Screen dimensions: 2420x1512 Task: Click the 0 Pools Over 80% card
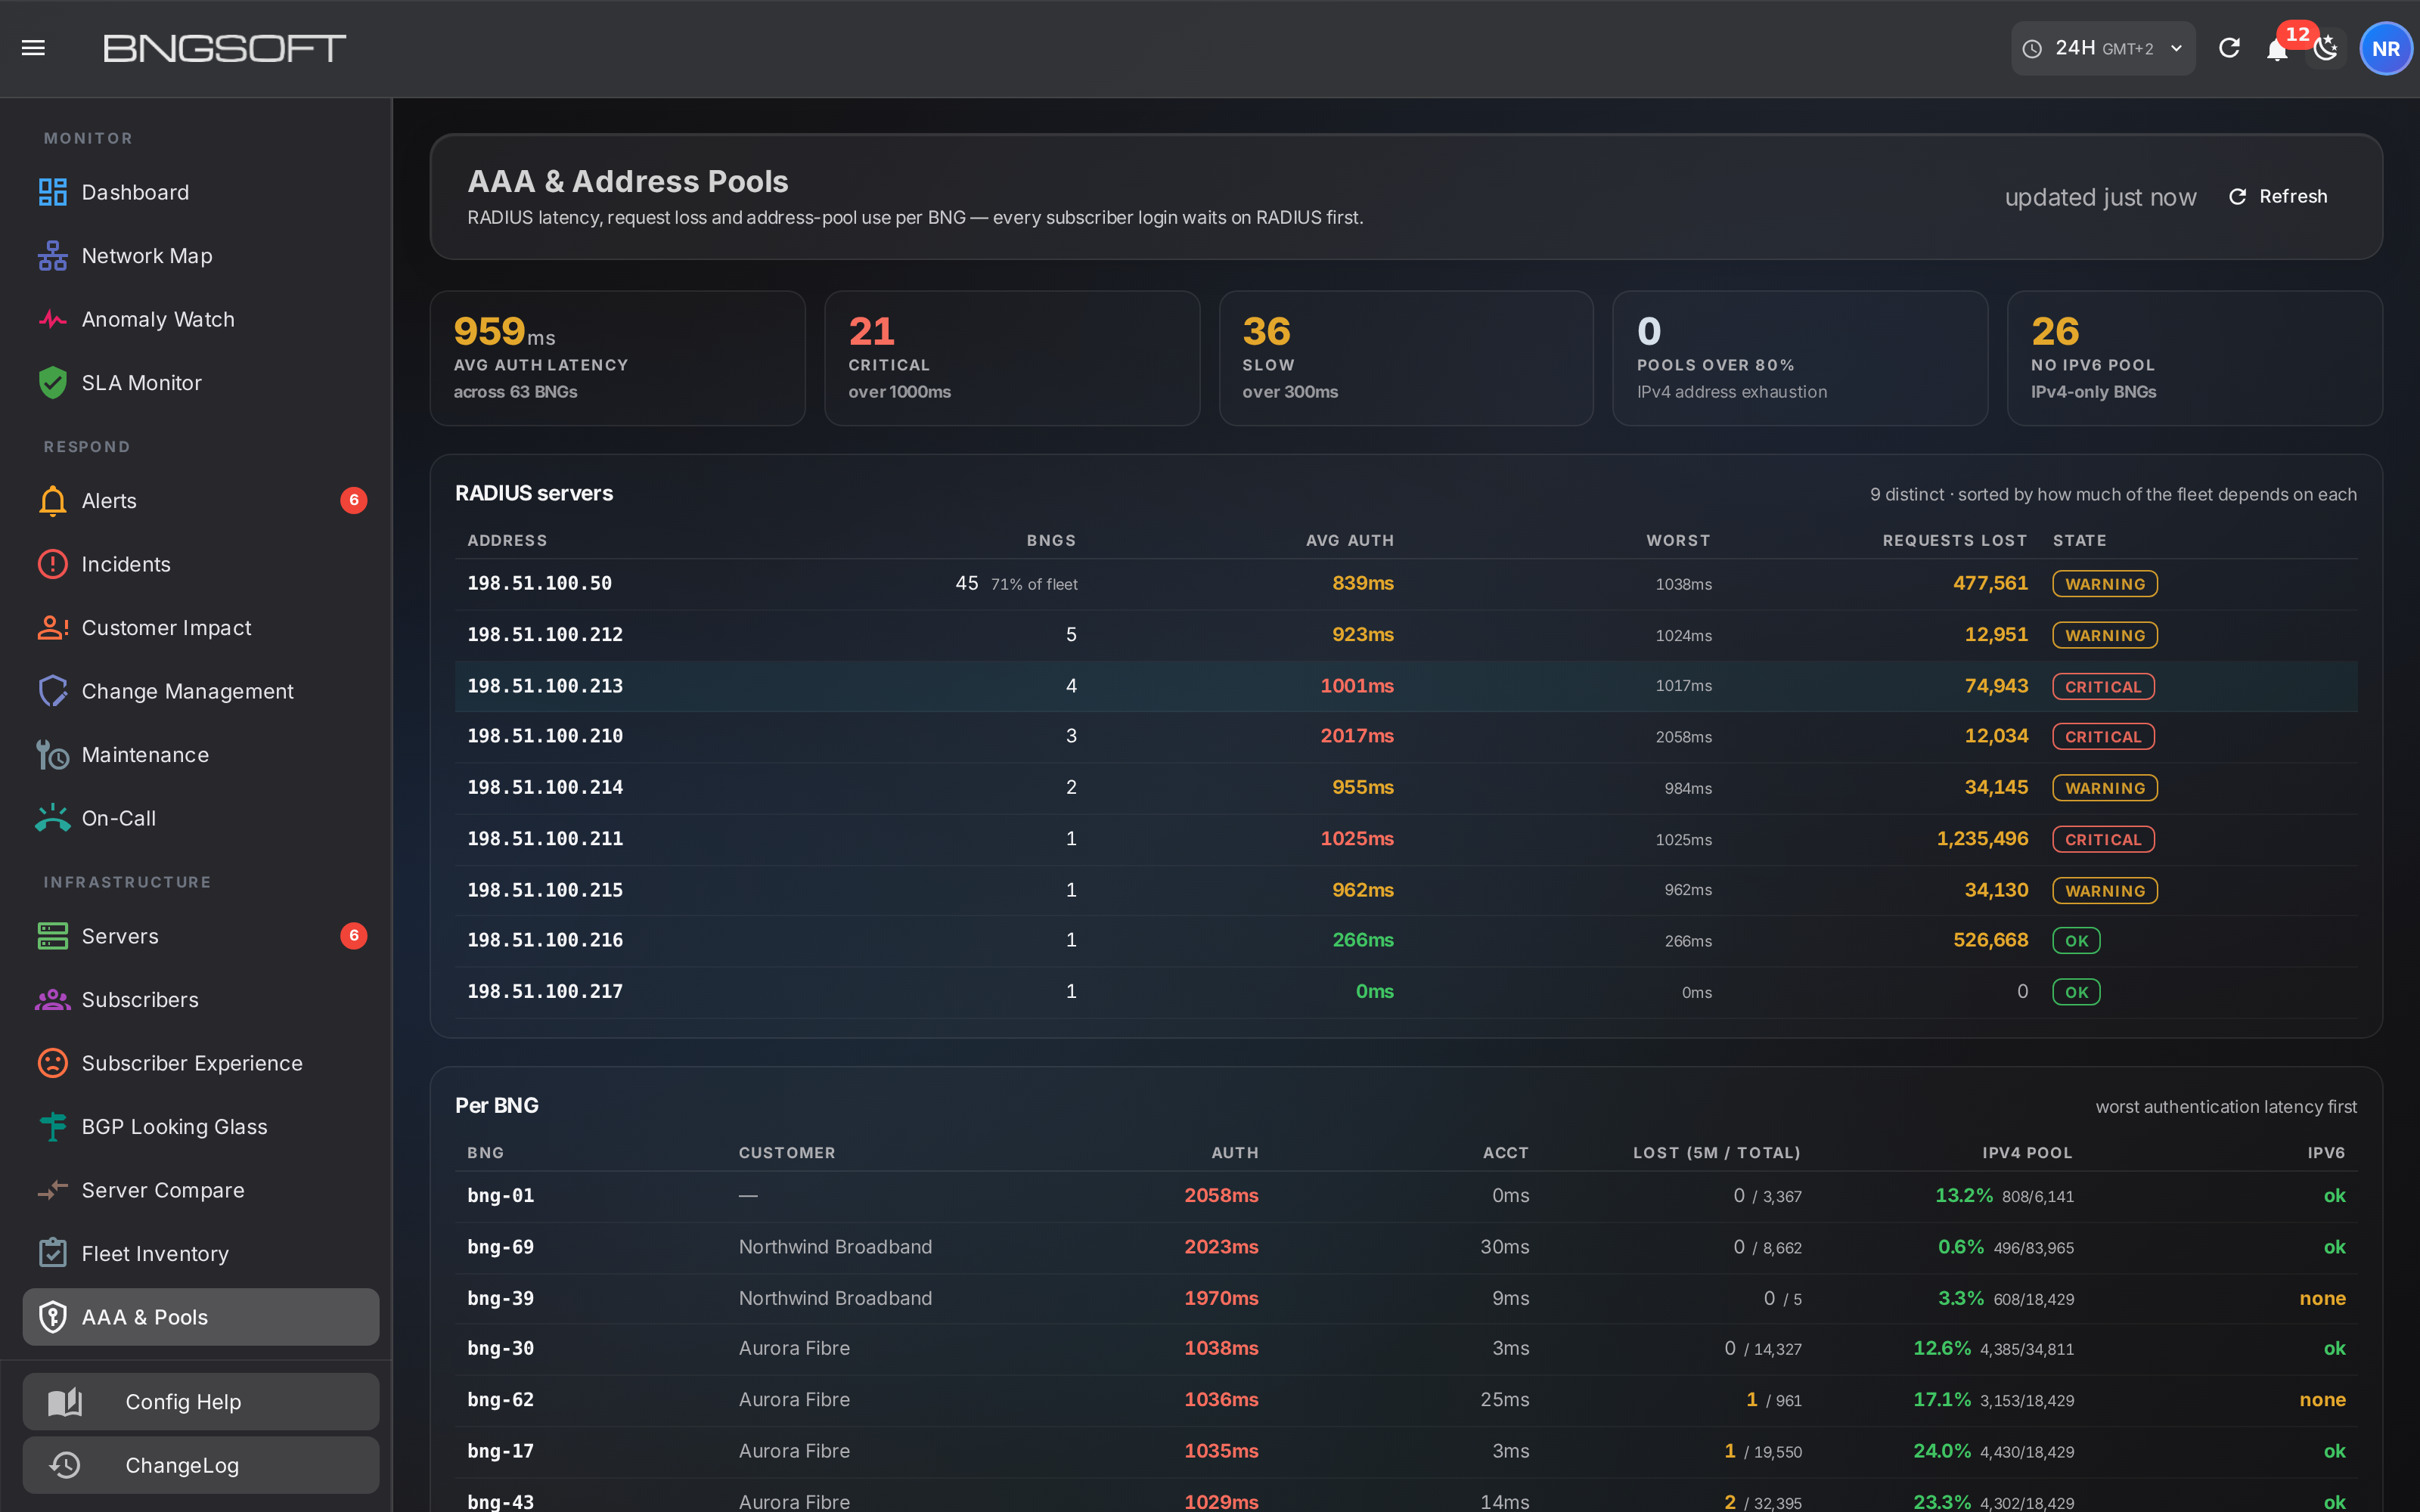(1799, 358)
